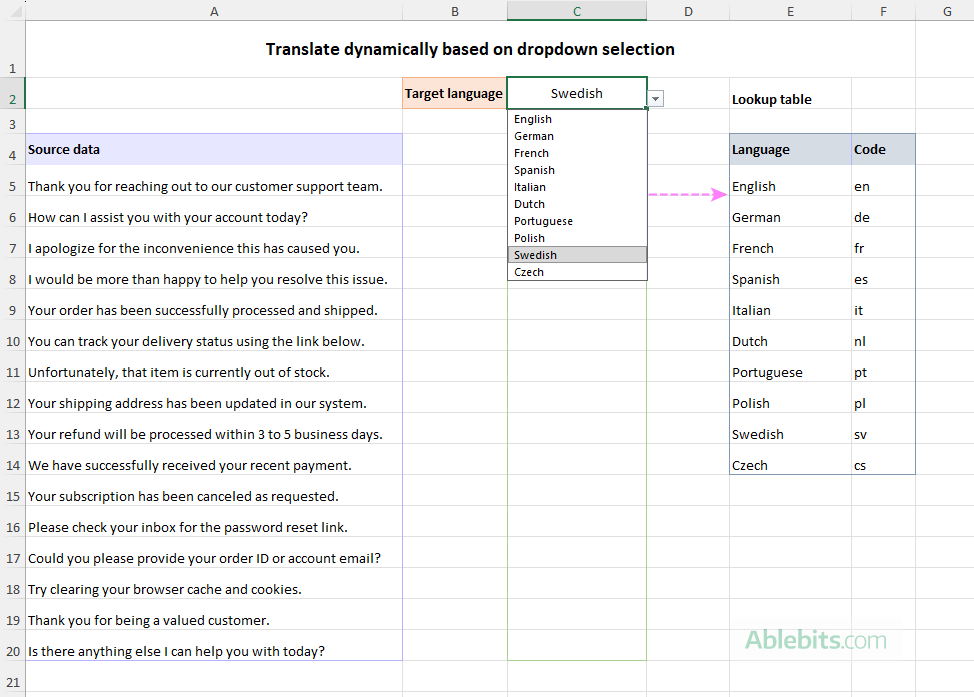Select column D header
The width and height of the screenshot is (974, 697).
[x=688, y=11]
